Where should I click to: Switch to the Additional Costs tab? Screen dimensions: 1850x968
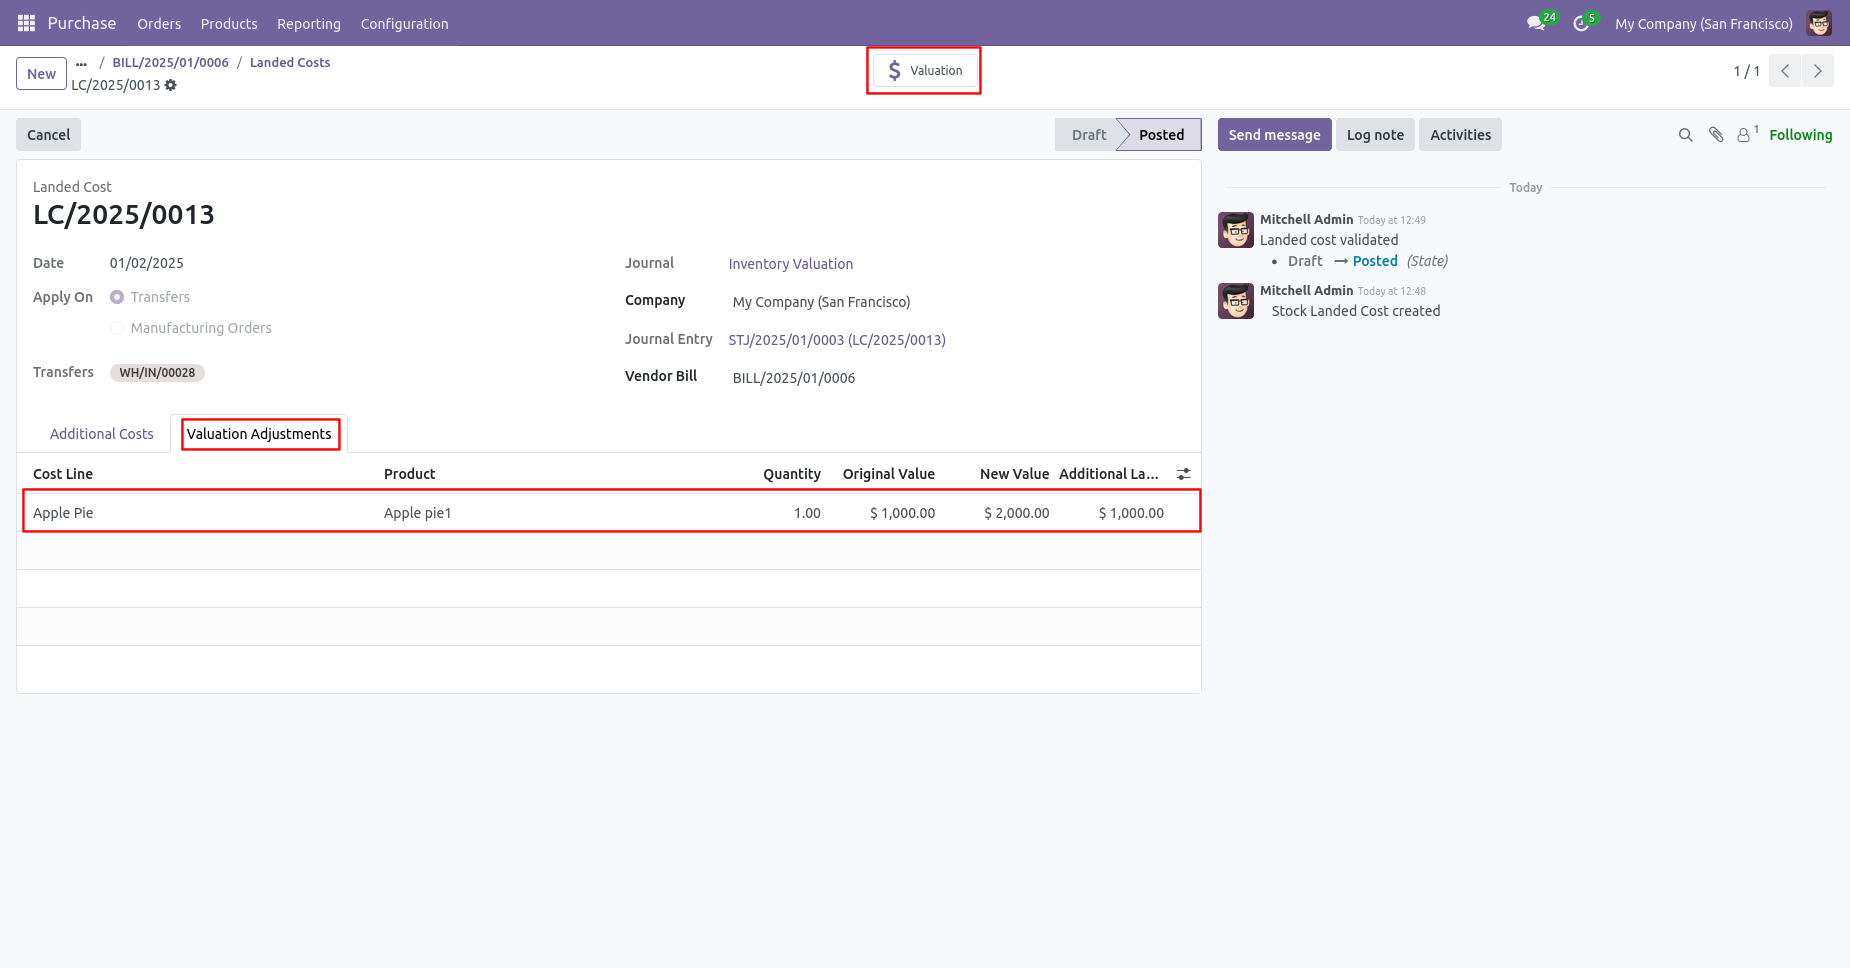[102, 434]
